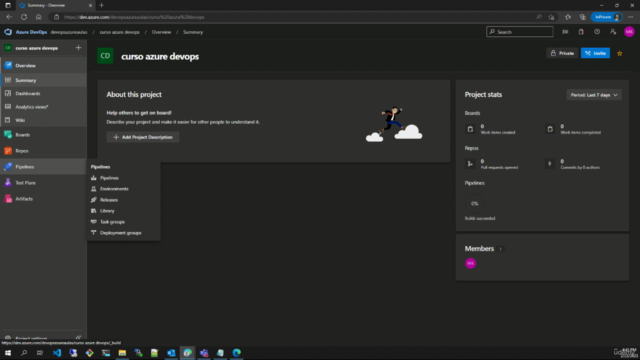Screen dimensions: 640x360
Task: Click the MK member avatar under Members
Action: tap(471, 263)
